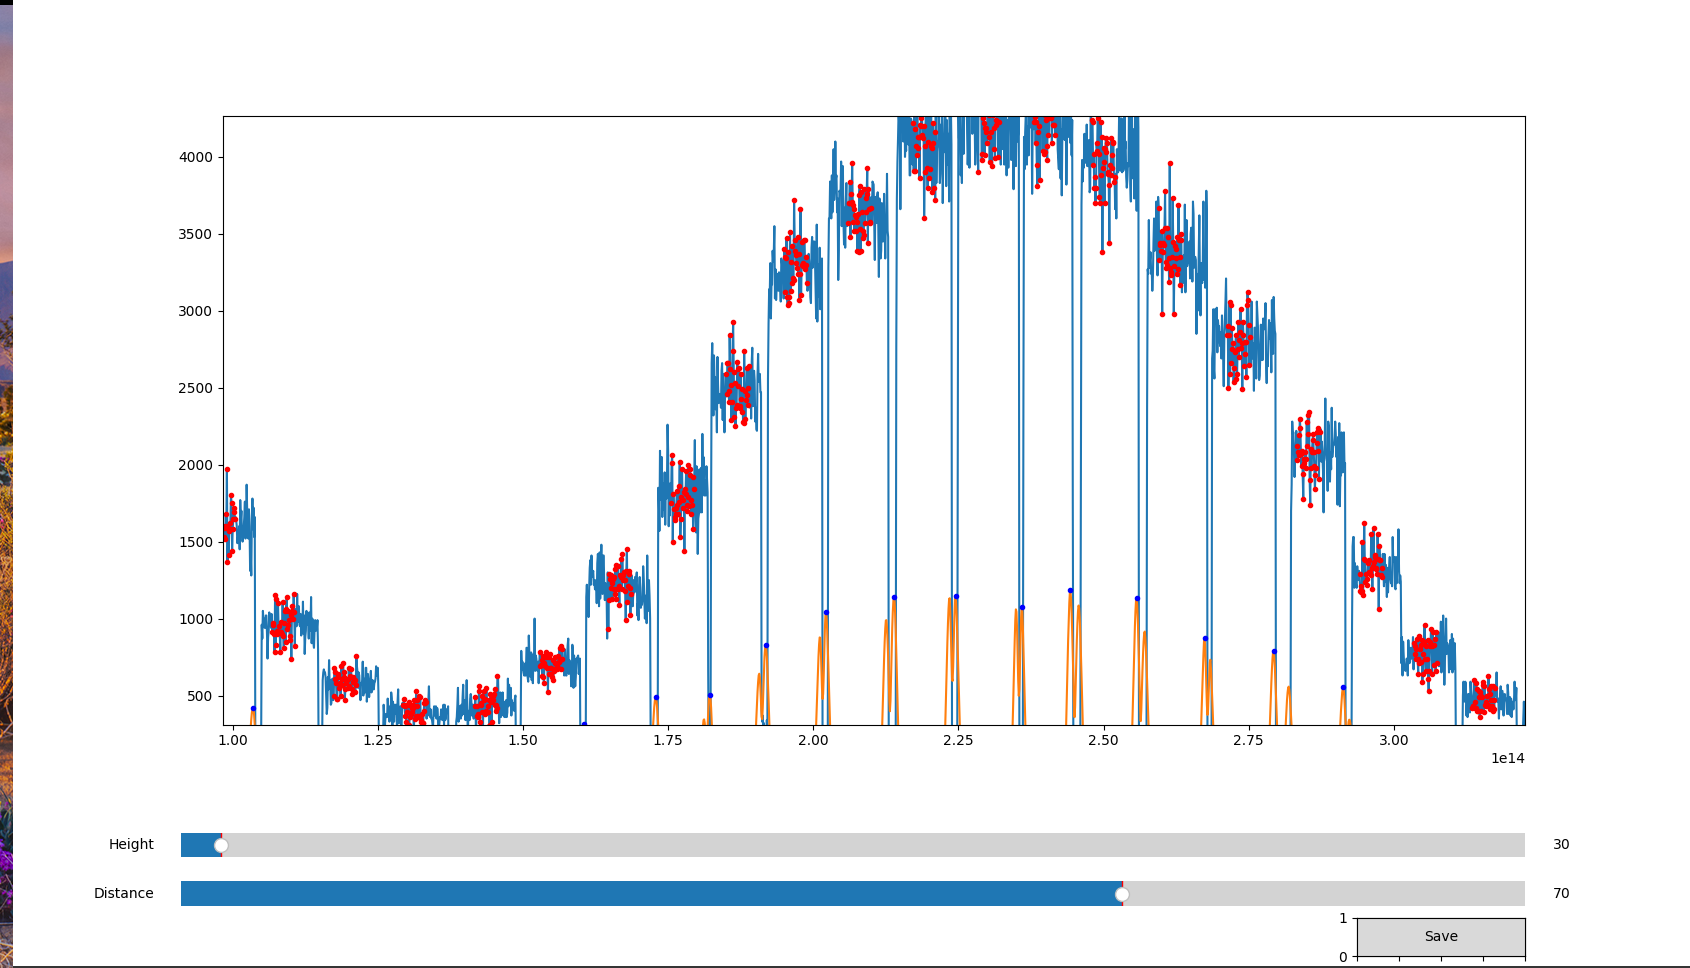Click the value 70 beside the Distance slider
The image size is (1690, 968).
[x=1561, y=894]
